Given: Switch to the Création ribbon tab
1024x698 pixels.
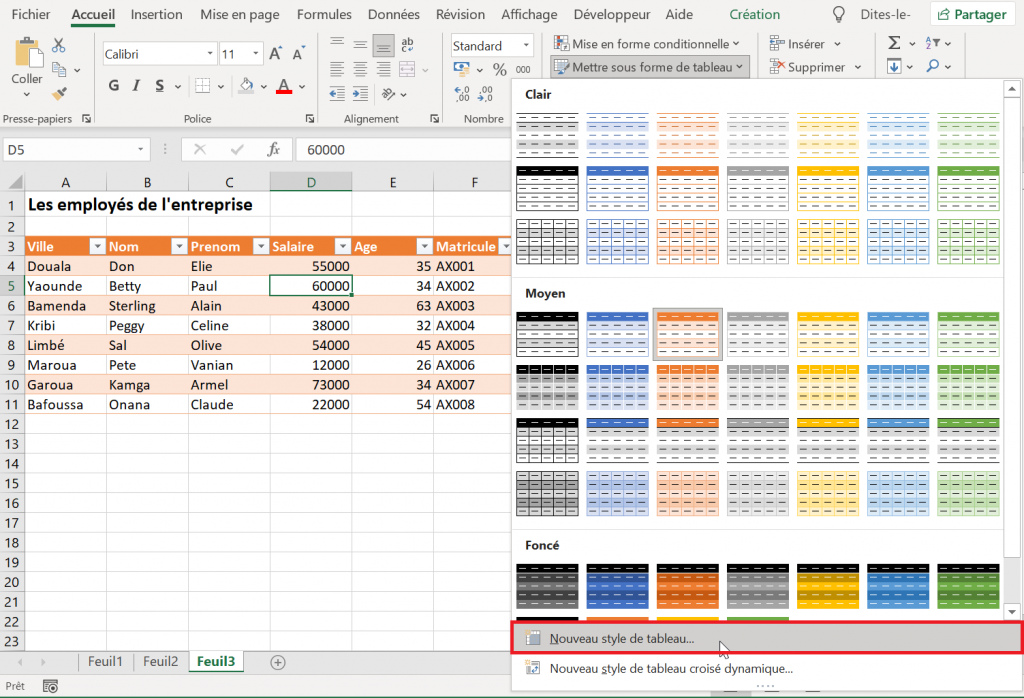Looking at the screenshot, I should pyautogui.click(x=754, y=14).
